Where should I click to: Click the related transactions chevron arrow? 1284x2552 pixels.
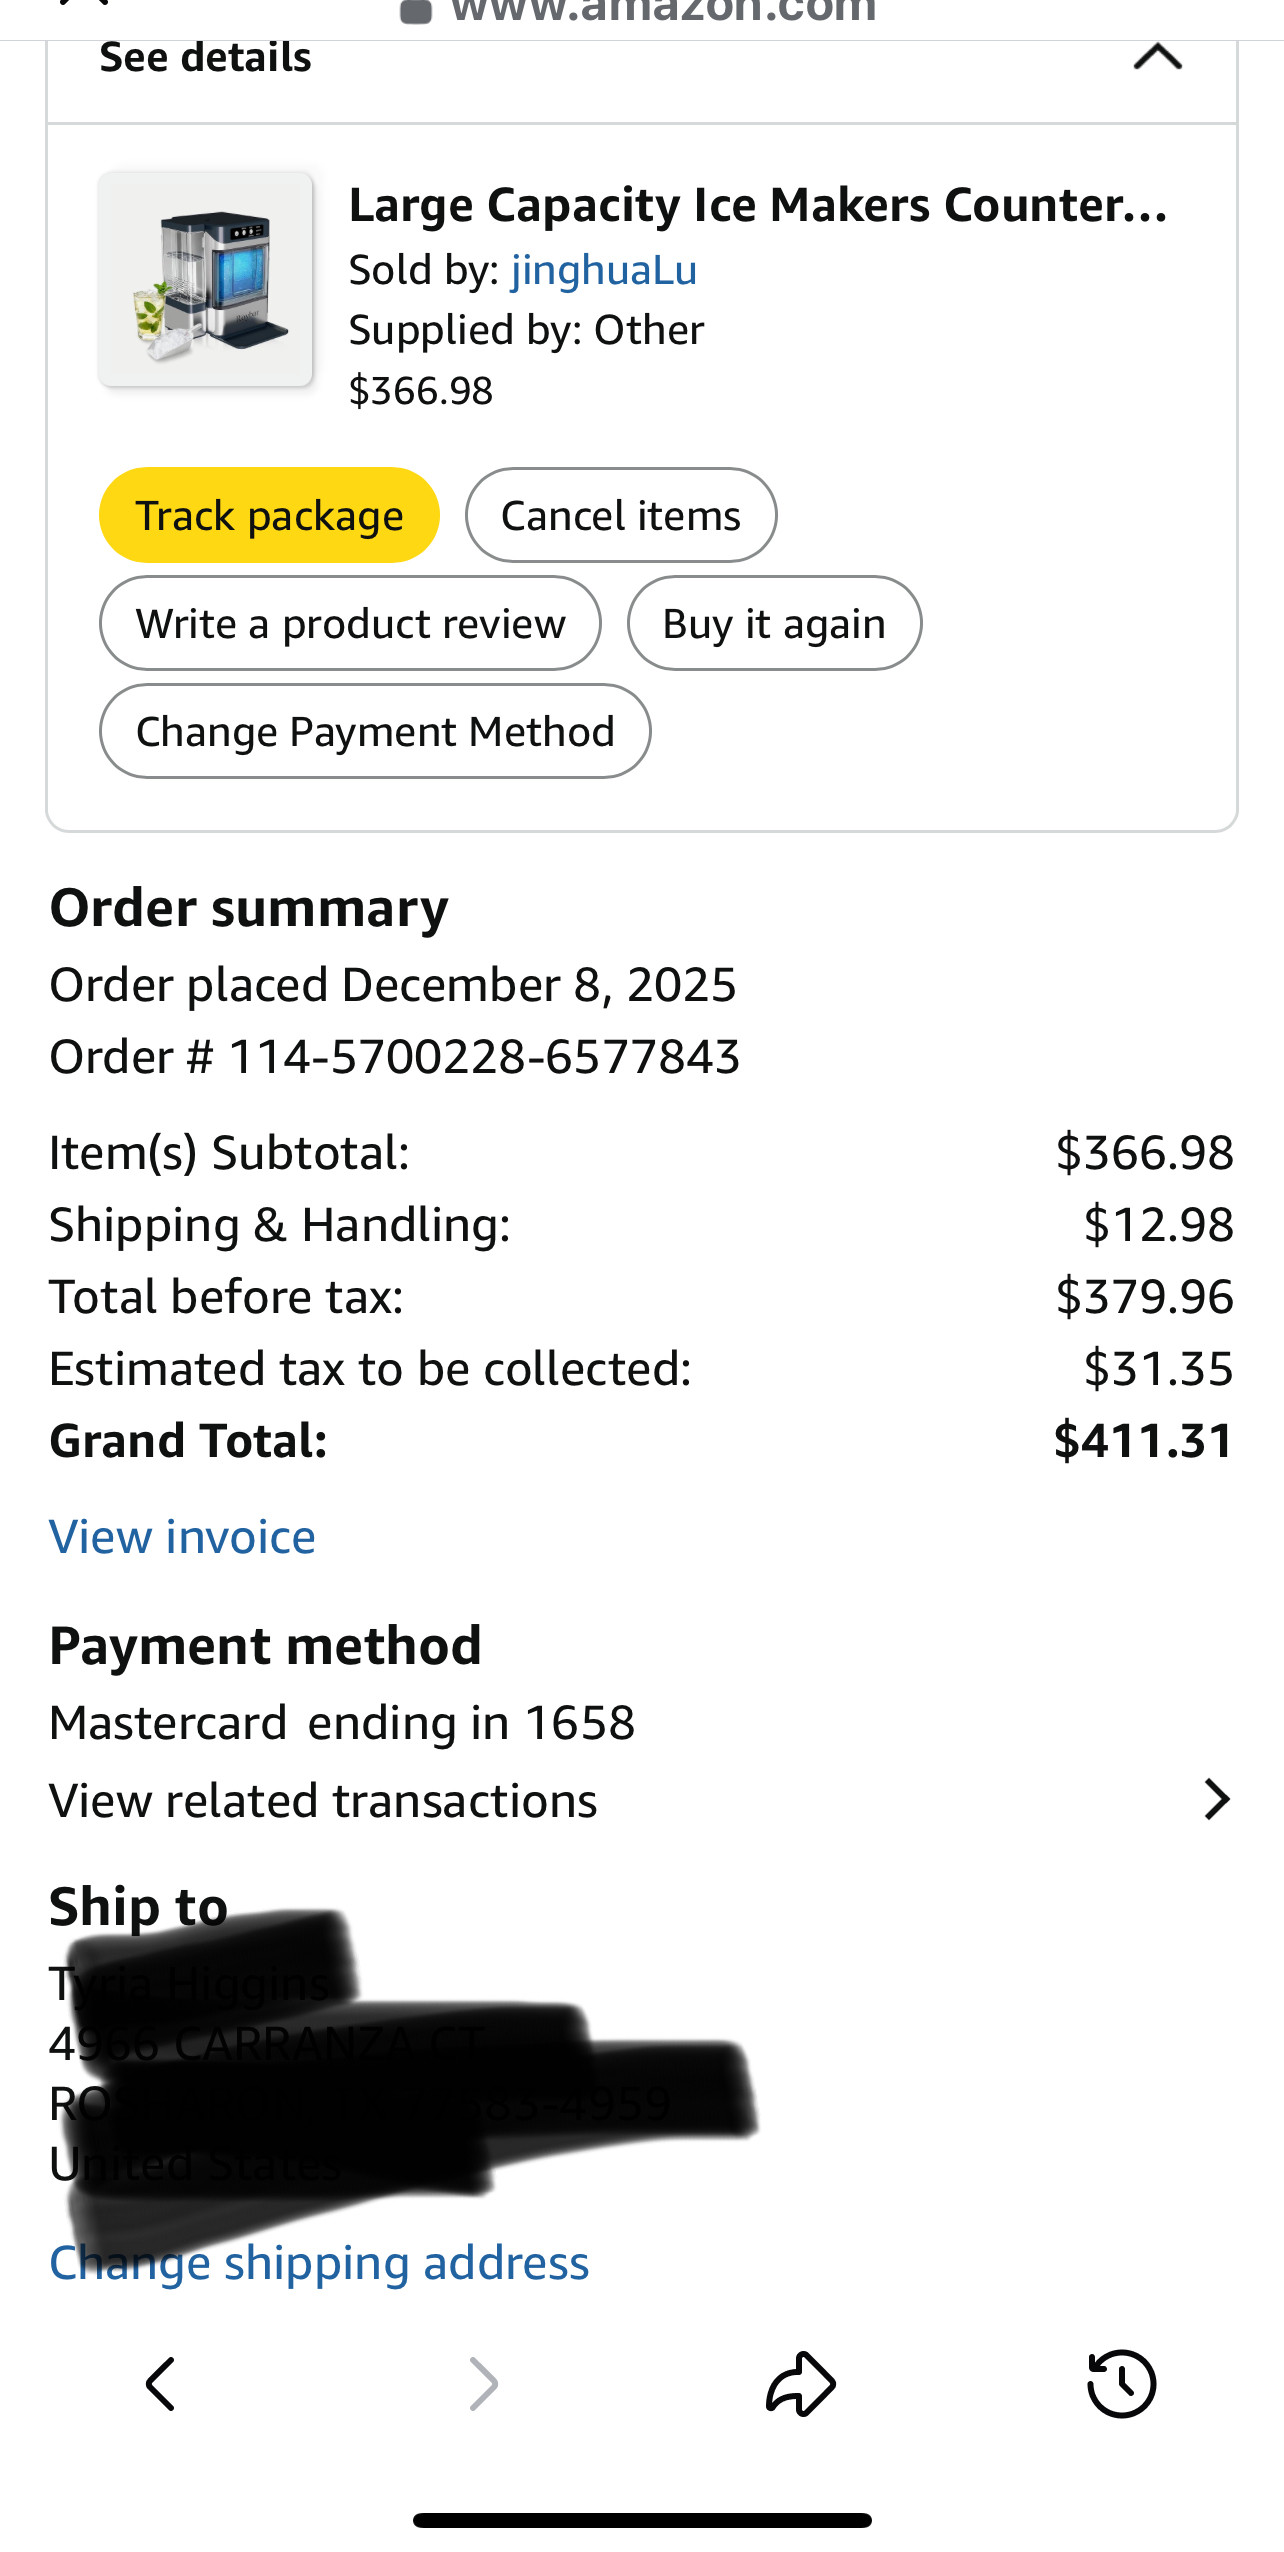click(1216, 1800)
